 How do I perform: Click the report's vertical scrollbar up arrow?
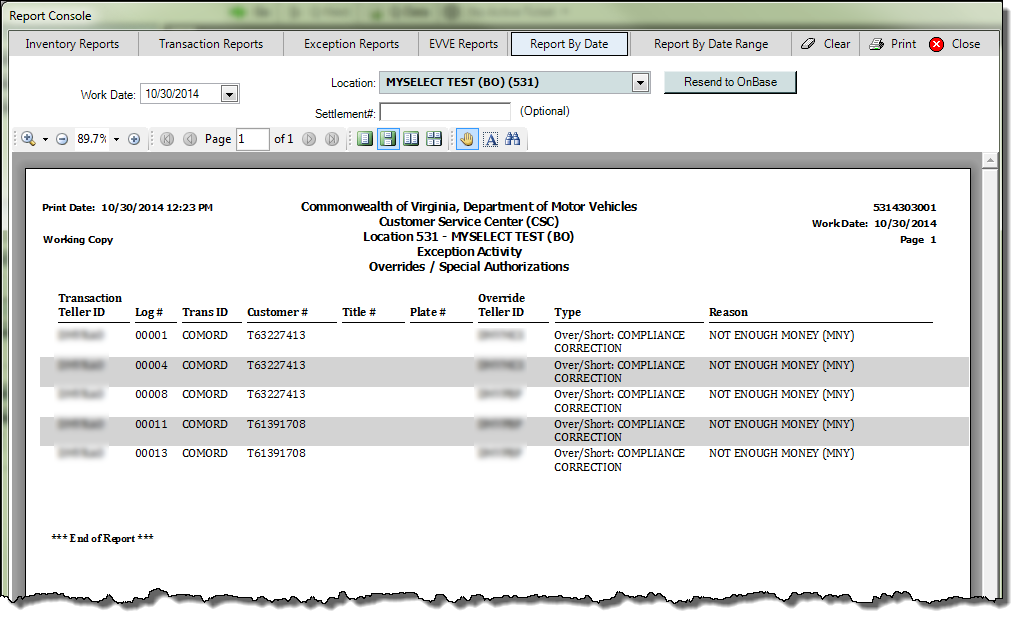point(990,160)
